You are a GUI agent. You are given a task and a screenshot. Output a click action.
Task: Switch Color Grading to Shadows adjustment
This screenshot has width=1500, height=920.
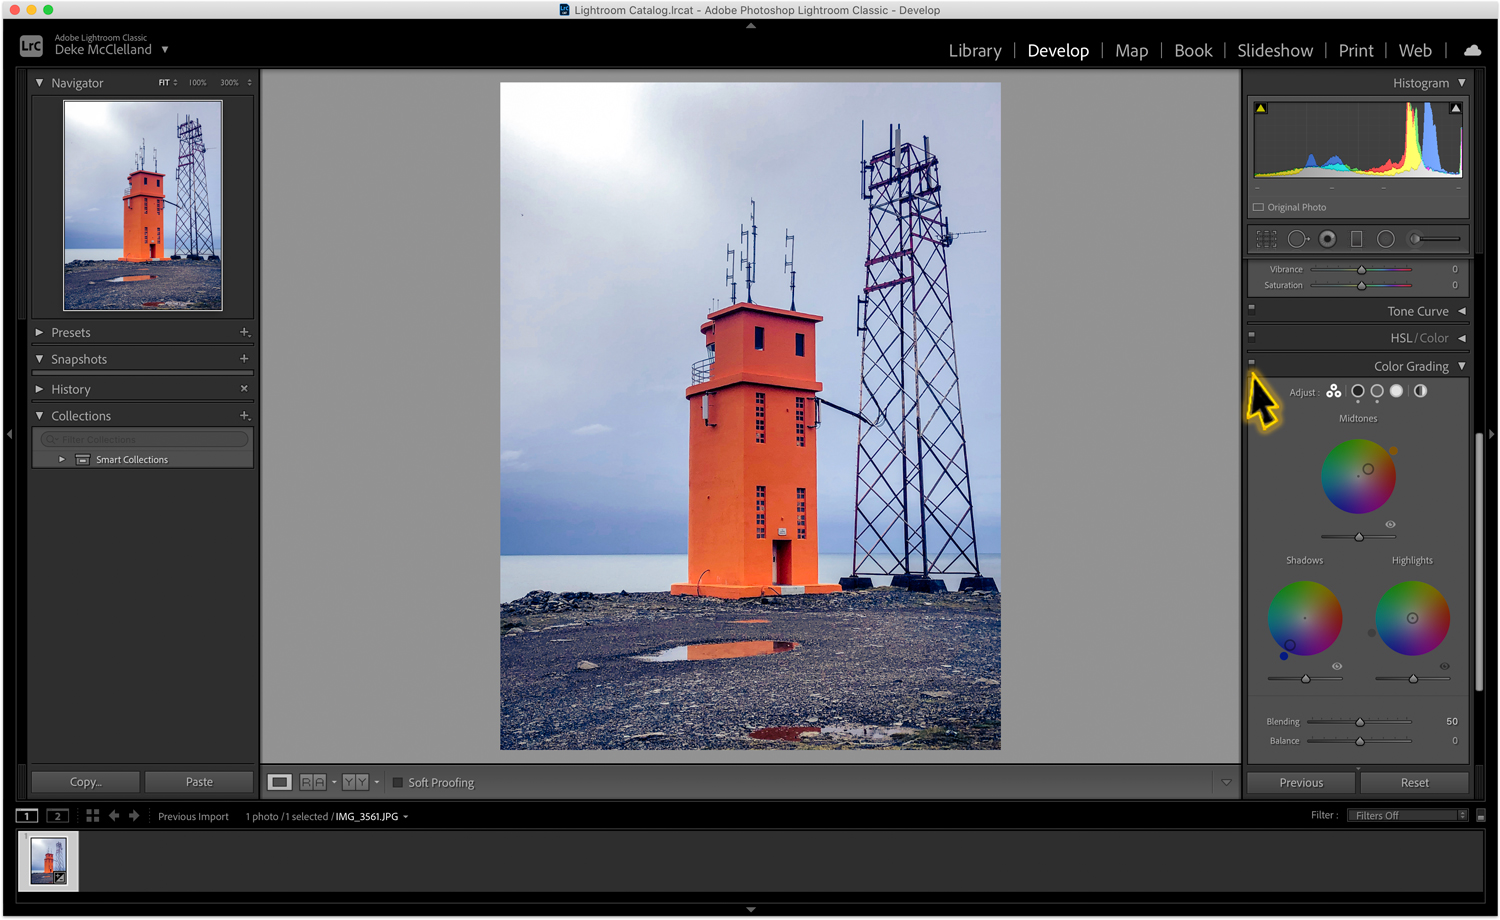pos(1357,391)
